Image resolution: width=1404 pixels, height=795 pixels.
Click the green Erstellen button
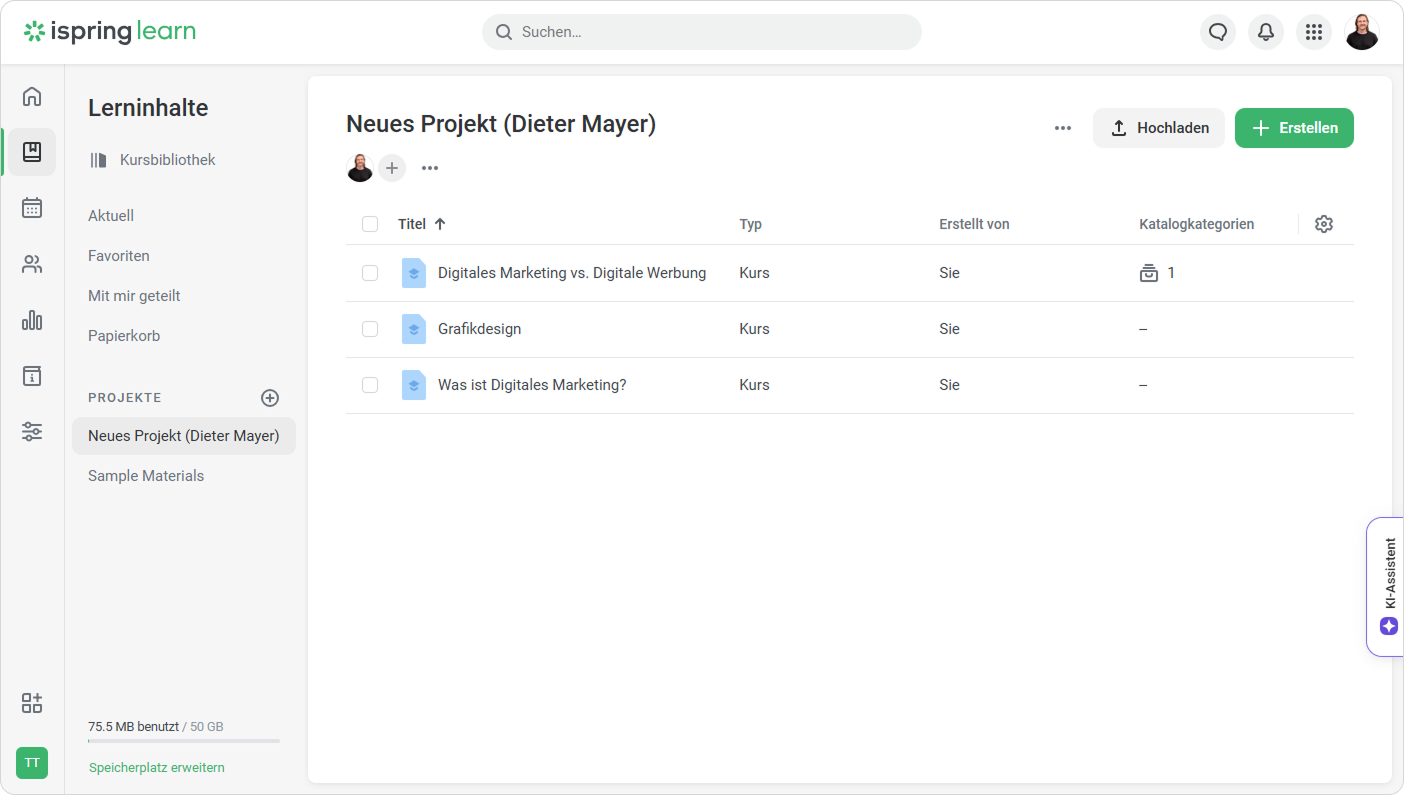(x=1294, y=128)
